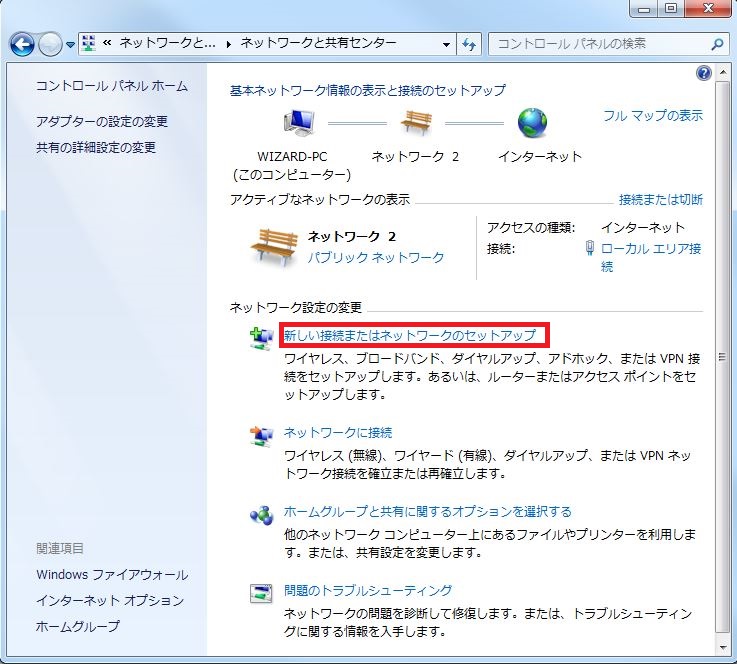
Task: Click the Back navigation arrow button
Action: click(22, 44)
